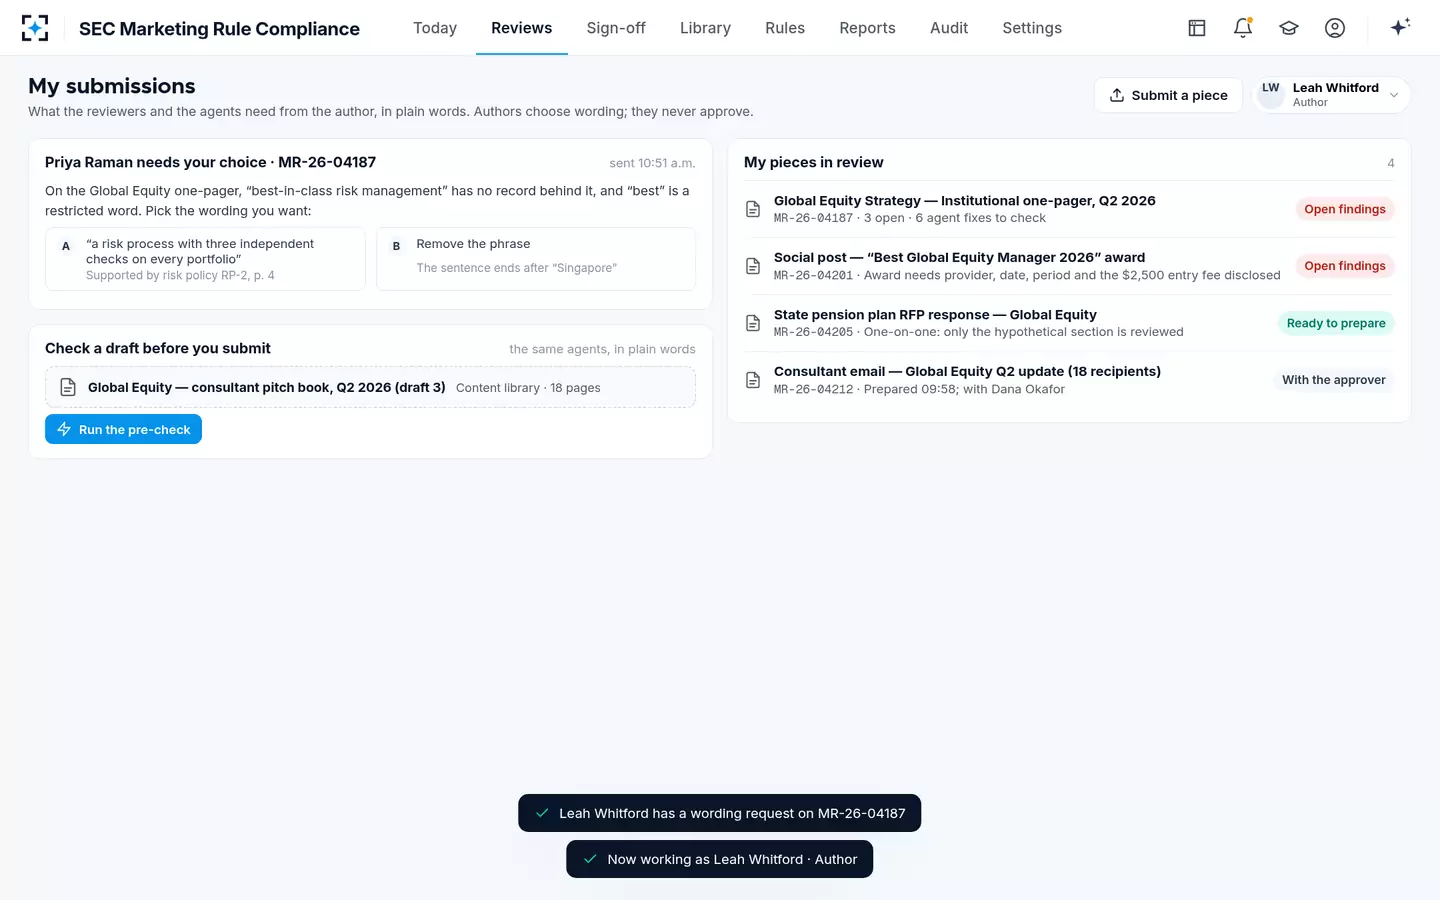Viewport: 1440px width, 900px height.
Task: Click Submit a piece button
Action: (1168, 95)
